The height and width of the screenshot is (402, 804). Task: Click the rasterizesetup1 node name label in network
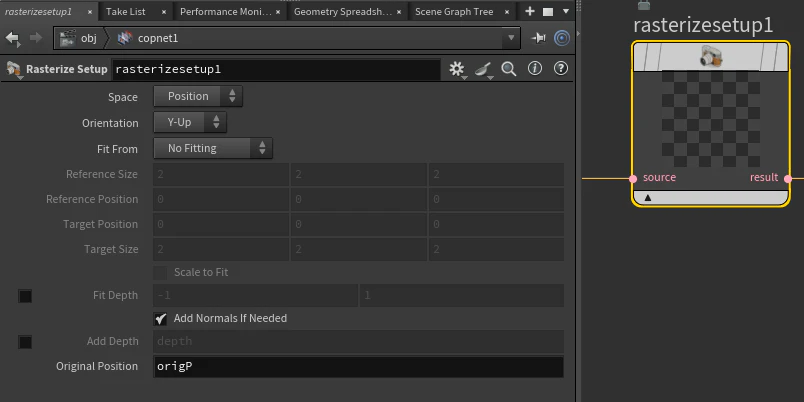(703, 25)
